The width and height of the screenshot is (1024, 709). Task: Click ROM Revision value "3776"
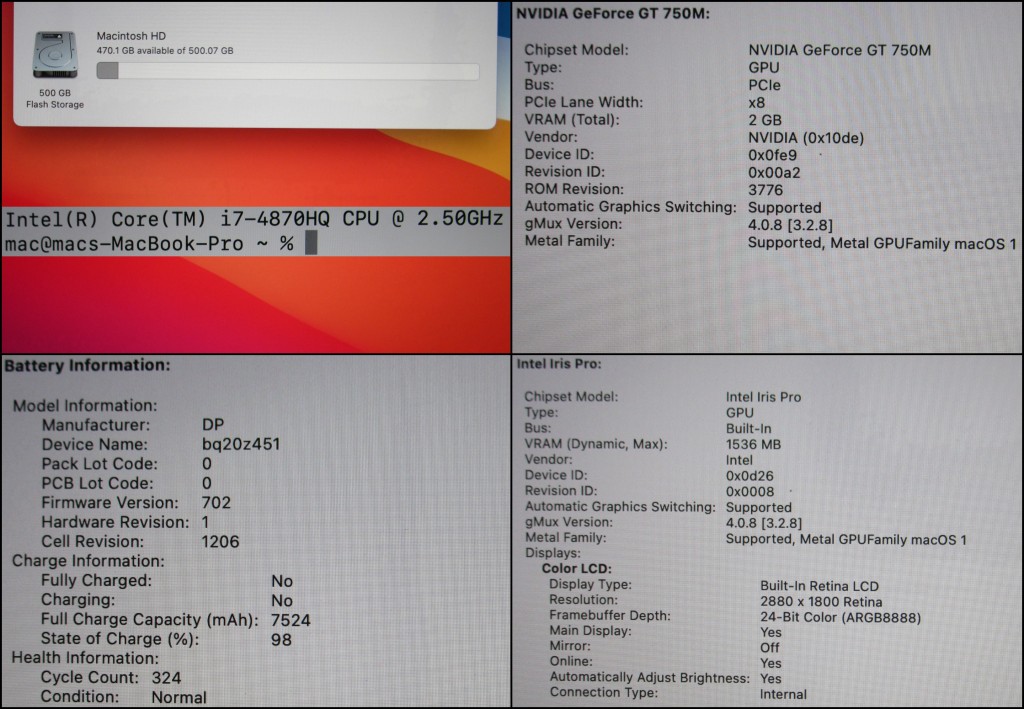coord(765,190)
